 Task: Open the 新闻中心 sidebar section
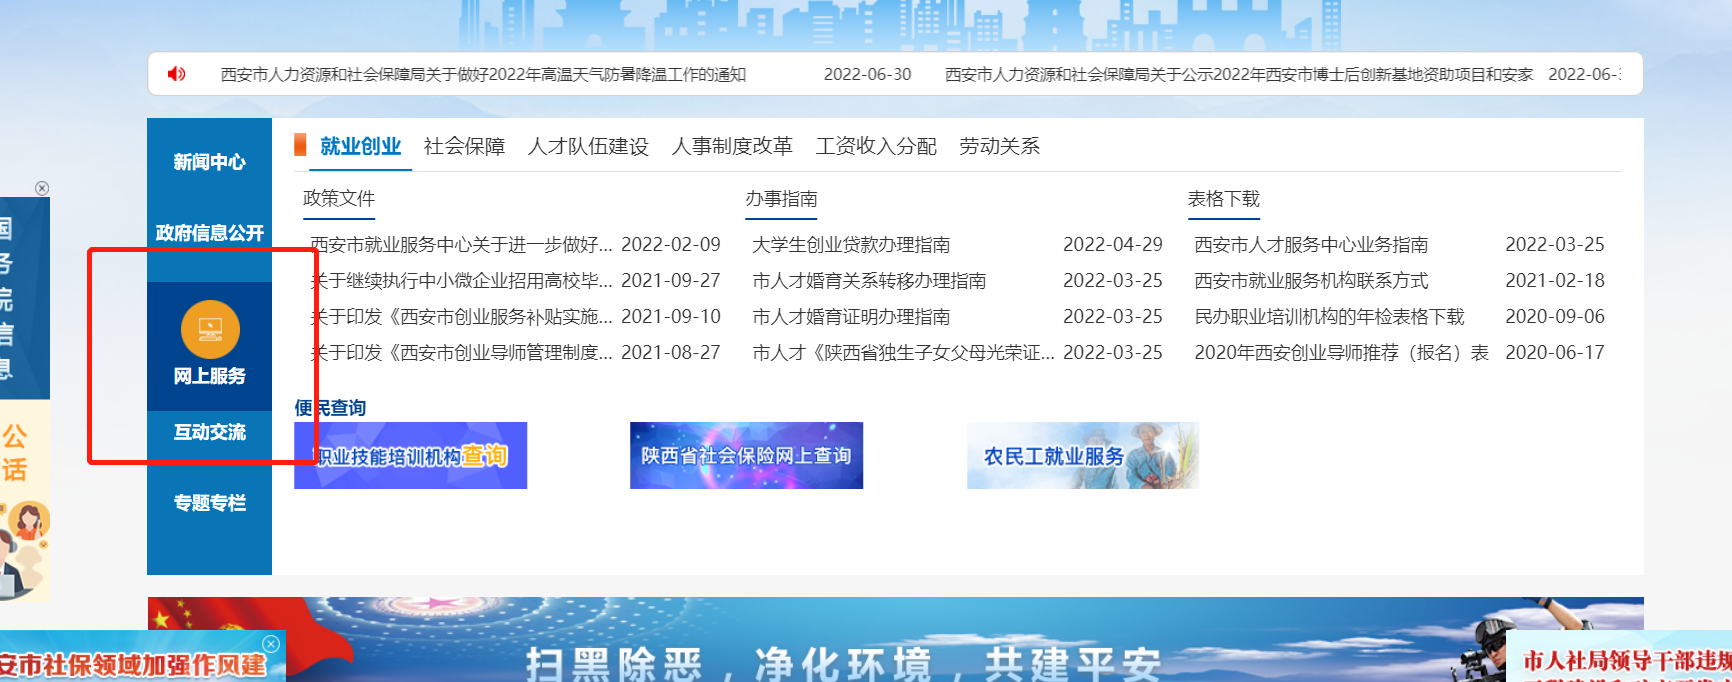[209, 162]
